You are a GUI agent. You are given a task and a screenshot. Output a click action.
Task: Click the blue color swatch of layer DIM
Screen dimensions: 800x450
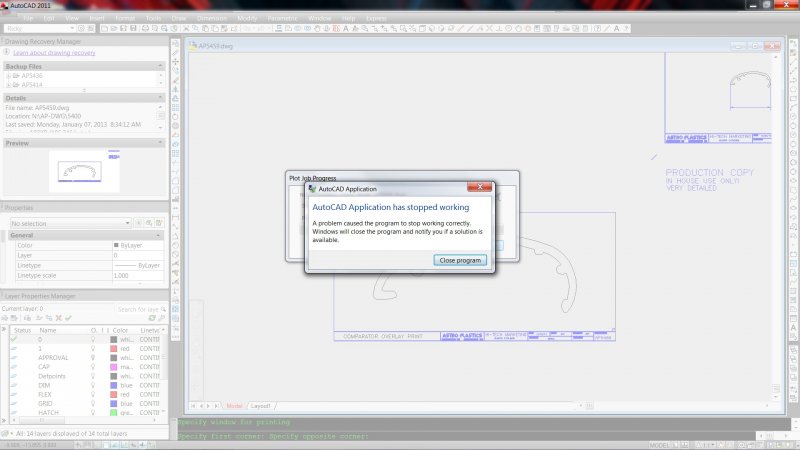(114, 386)
